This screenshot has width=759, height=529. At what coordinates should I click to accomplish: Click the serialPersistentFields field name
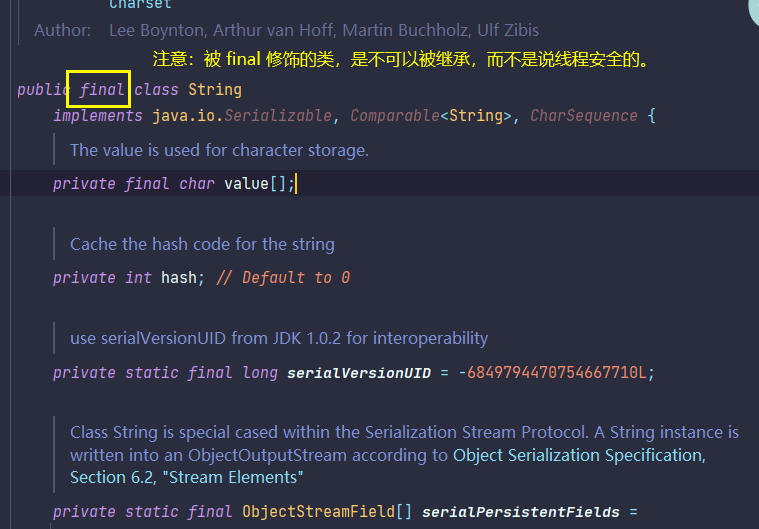click(x=520, y=512)
